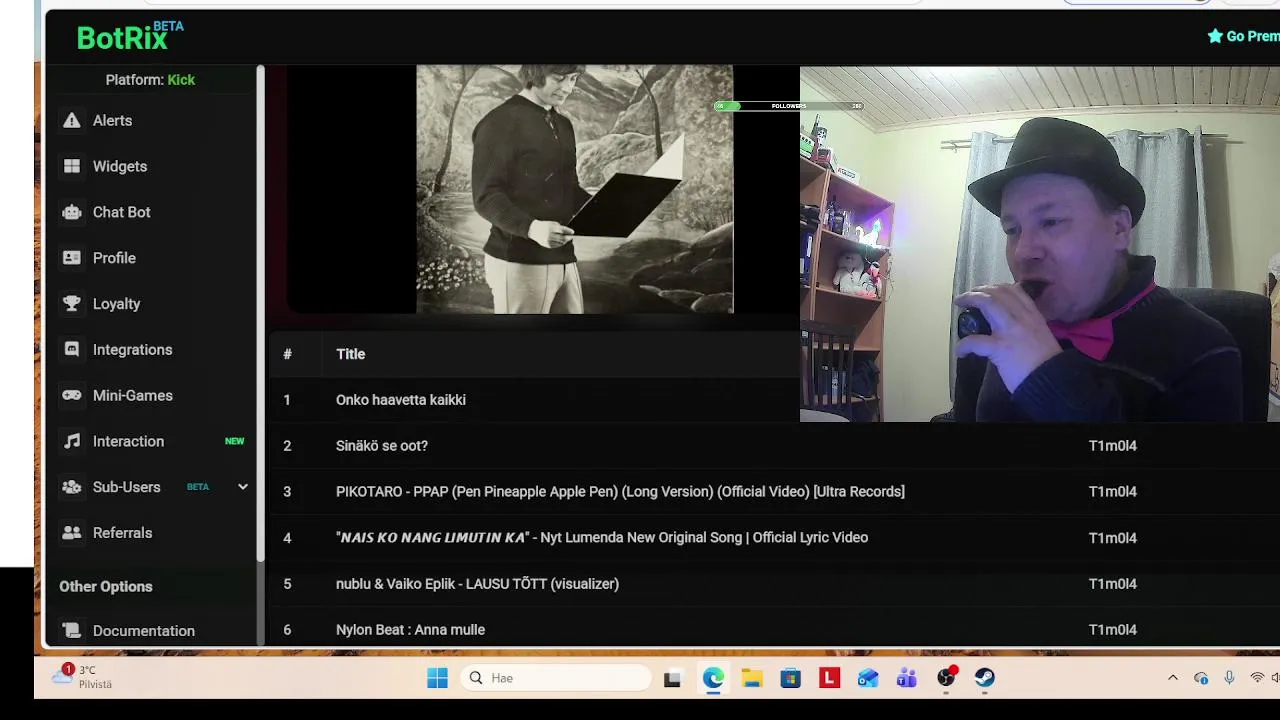Click the BotRix logo link
Image resolution: width=1280 pixels, height=720 pixels.
coord(130,37)
